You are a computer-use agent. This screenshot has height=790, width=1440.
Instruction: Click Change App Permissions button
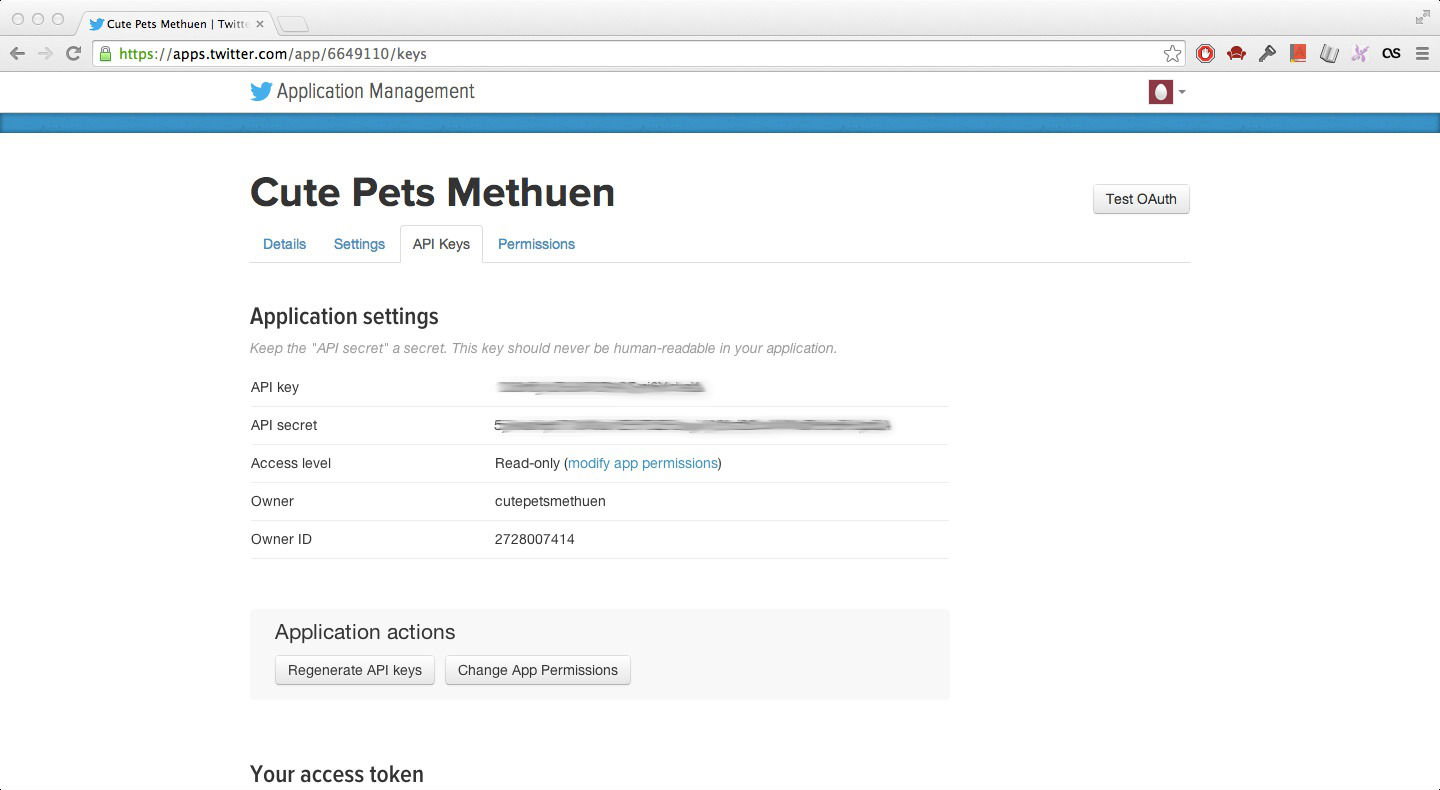coord(538,670)
